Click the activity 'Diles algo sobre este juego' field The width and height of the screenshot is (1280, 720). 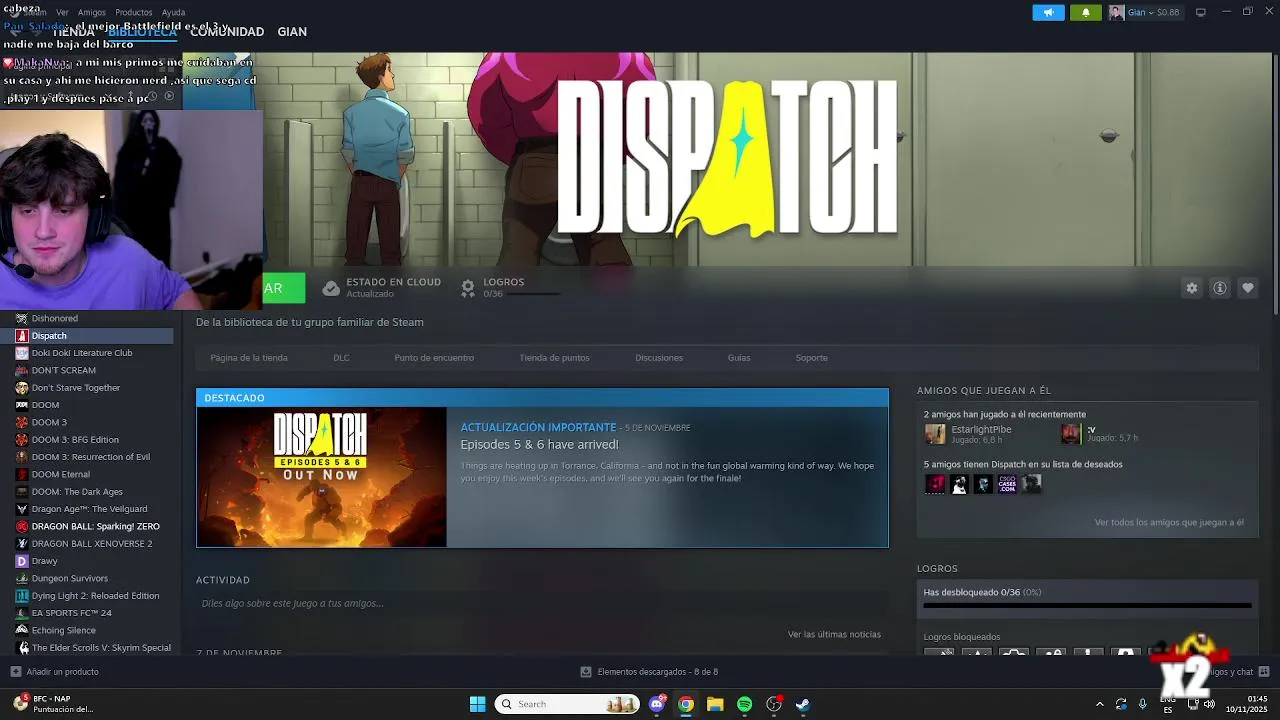[542, 603]
